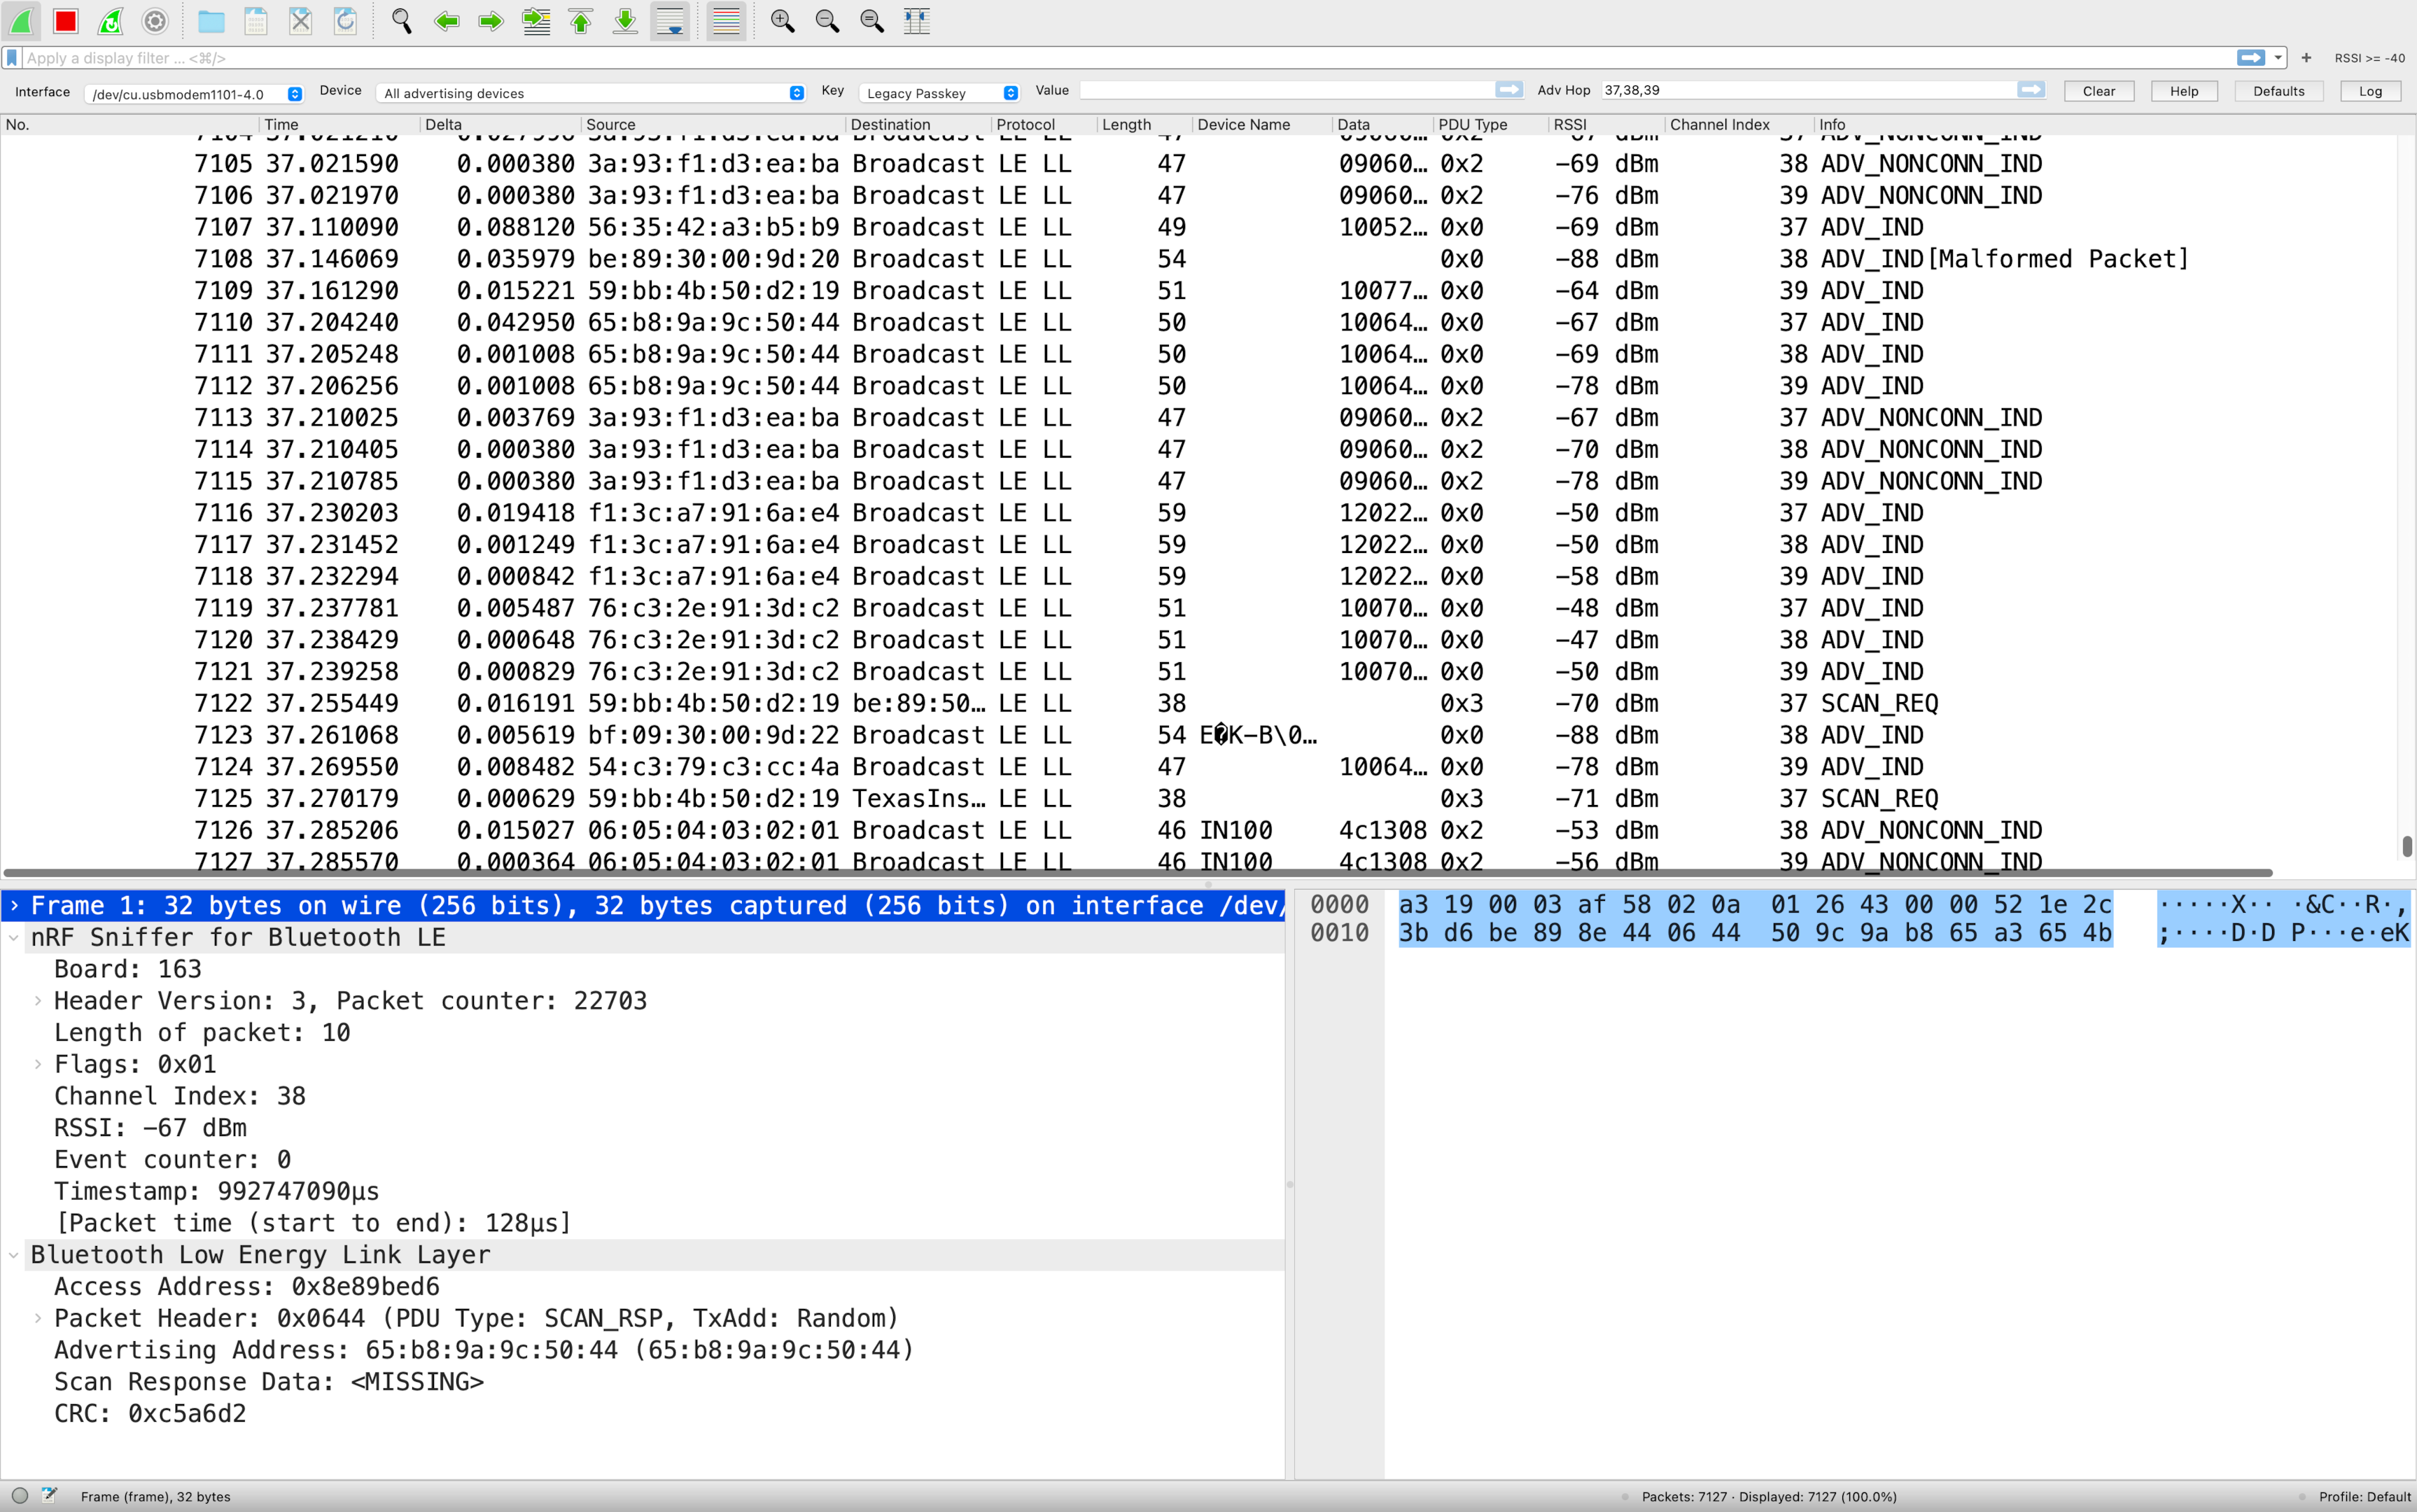Toggle auto-scroll in live capture
This screenshot has height=1512, width=2417.
tap(669, 21)
